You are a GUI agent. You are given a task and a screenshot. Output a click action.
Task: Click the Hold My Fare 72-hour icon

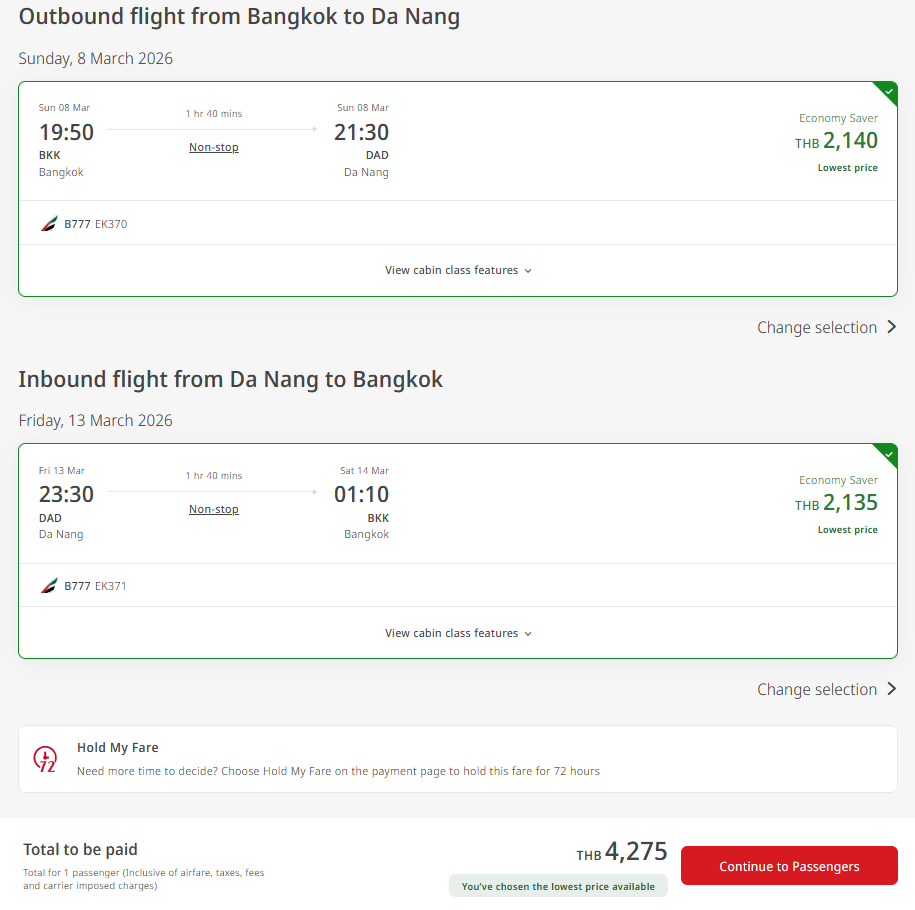45,759
